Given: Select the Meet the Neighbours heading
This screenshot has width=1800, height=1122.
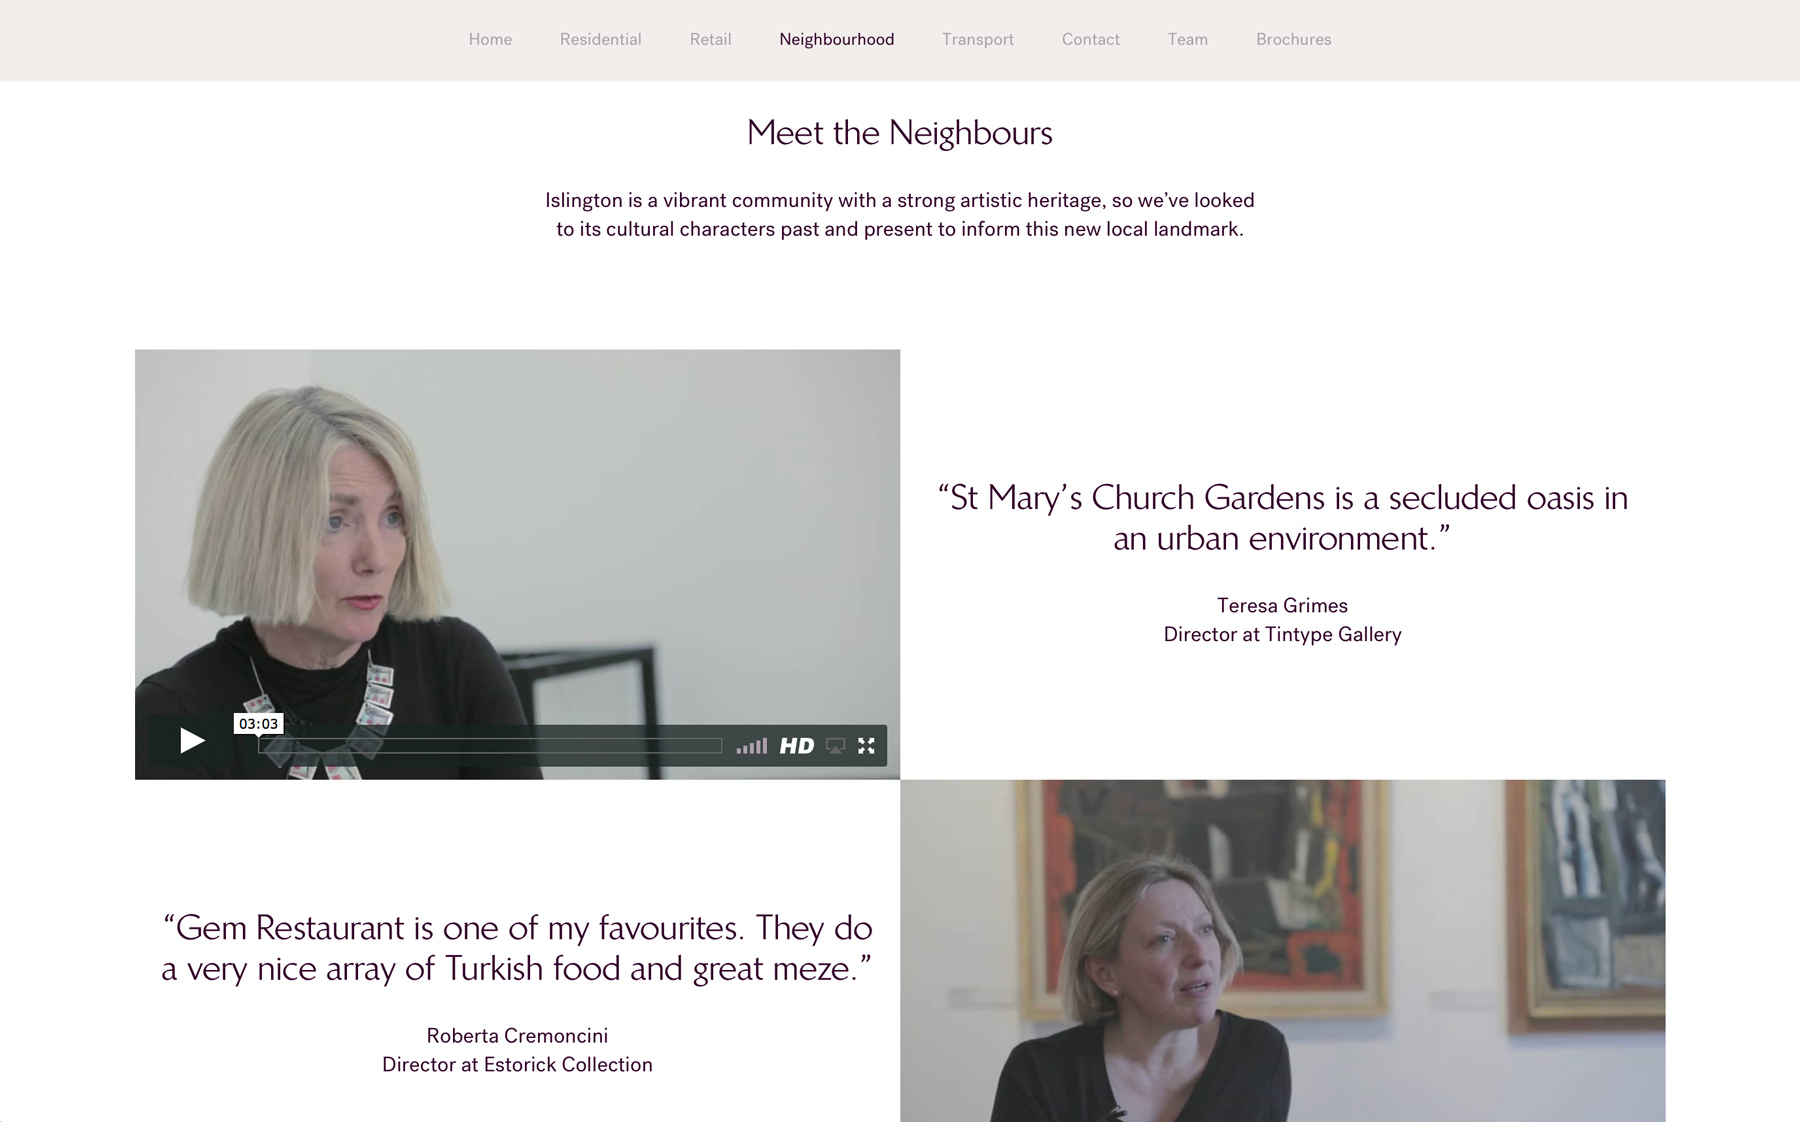Looking at the screenshot, I should [x=900, y=133].
